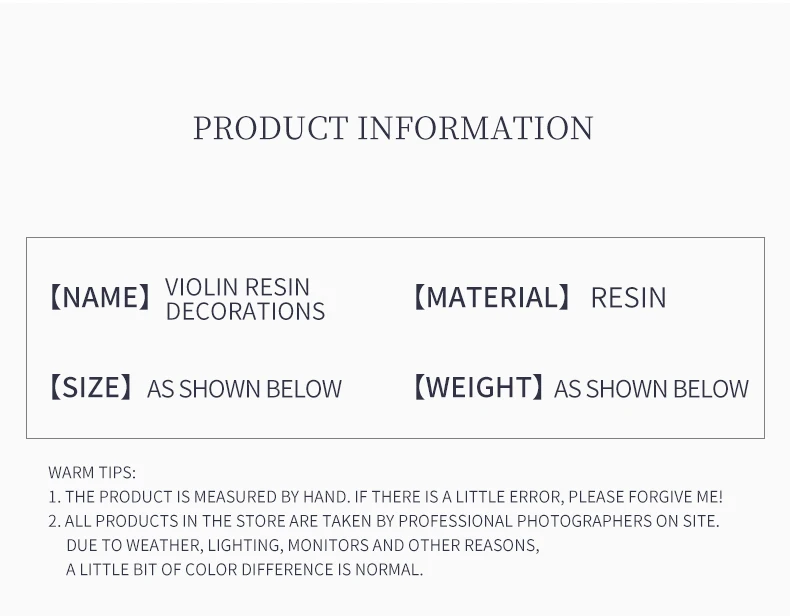Click the LITTLE ERROR phrase in tip one
The height and width of the screenshot is (616, 790).
pyautogui.click(x=509, y=497)
